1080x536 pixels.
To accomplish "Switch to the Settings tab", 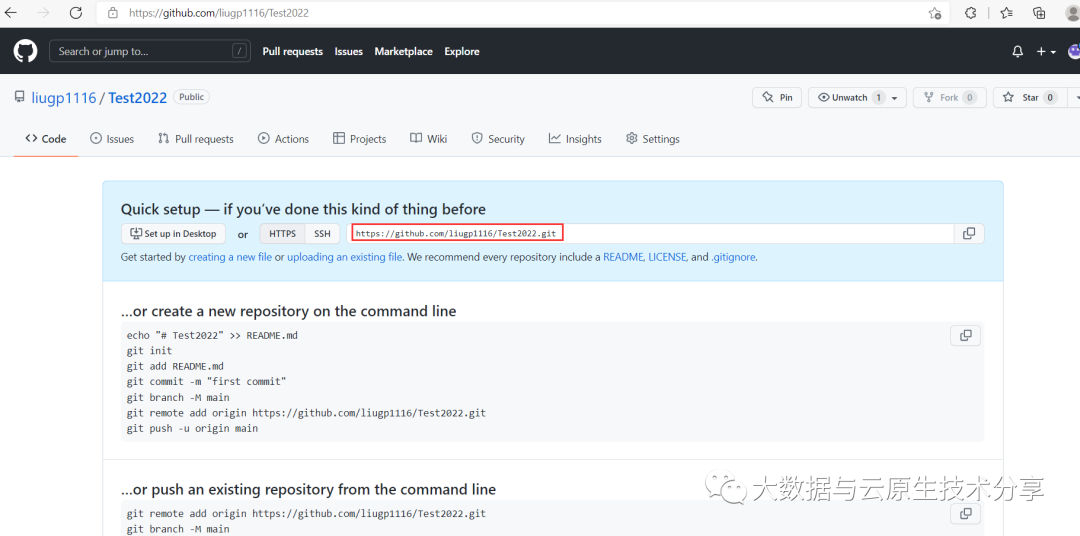I will (x=652, y=138).
